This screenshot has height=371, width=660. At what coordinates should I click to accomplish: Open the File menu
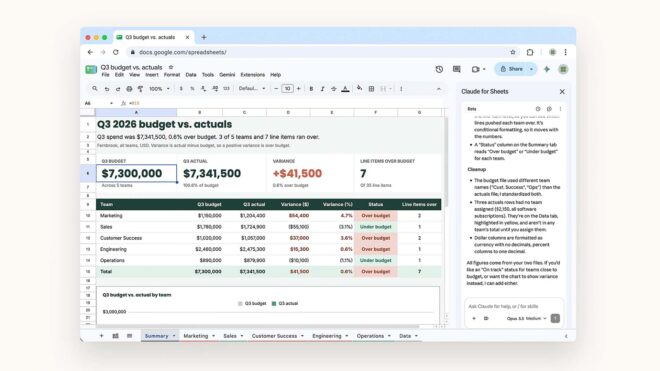tap(105, 75)
